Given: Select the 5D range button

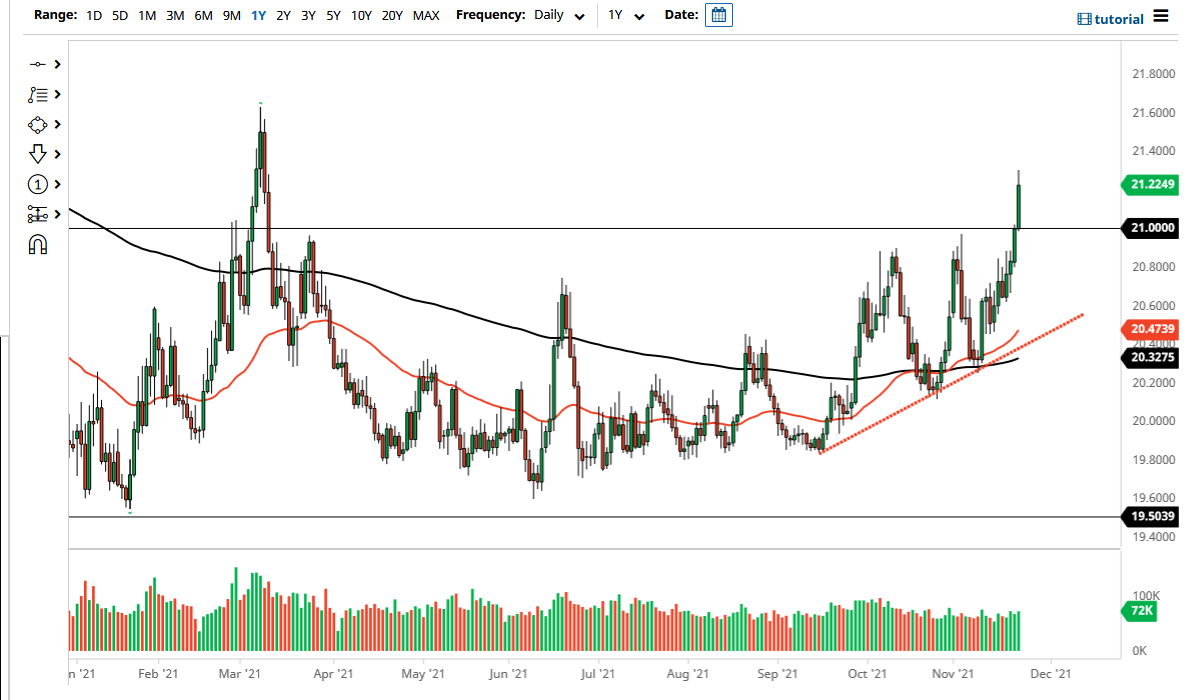Looking at the screenshot, I should (x=117, y=15).
